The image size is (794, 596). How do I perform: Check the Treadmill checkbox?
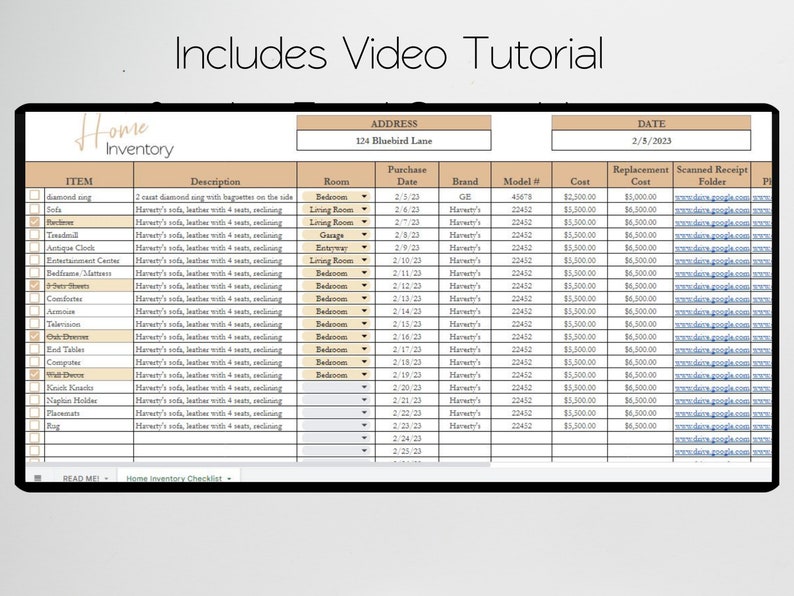point(34,234)
